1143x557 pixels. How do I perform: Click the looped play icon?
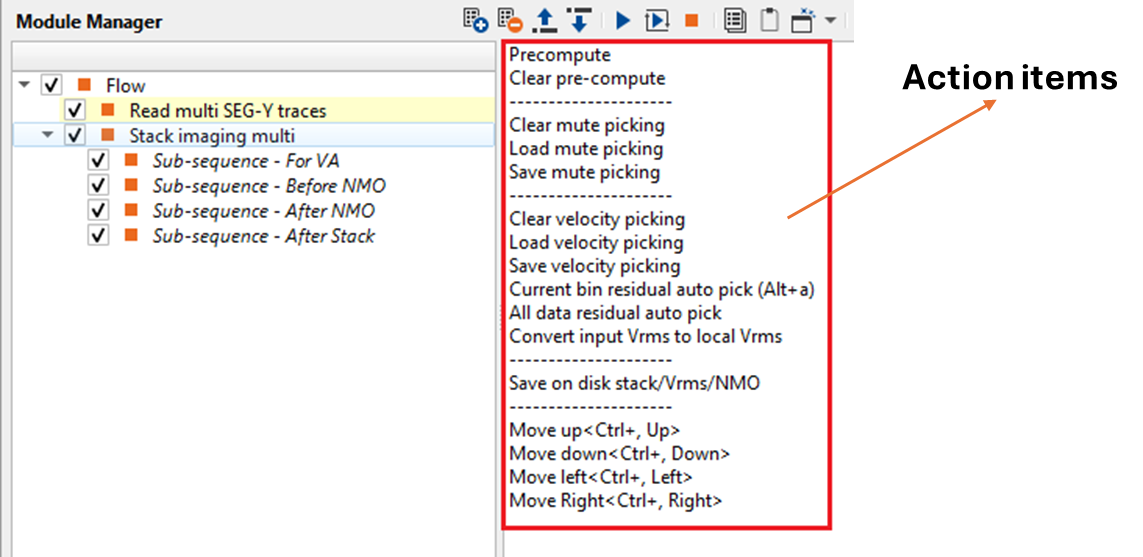pyautogui.click(x=657, y=20)
